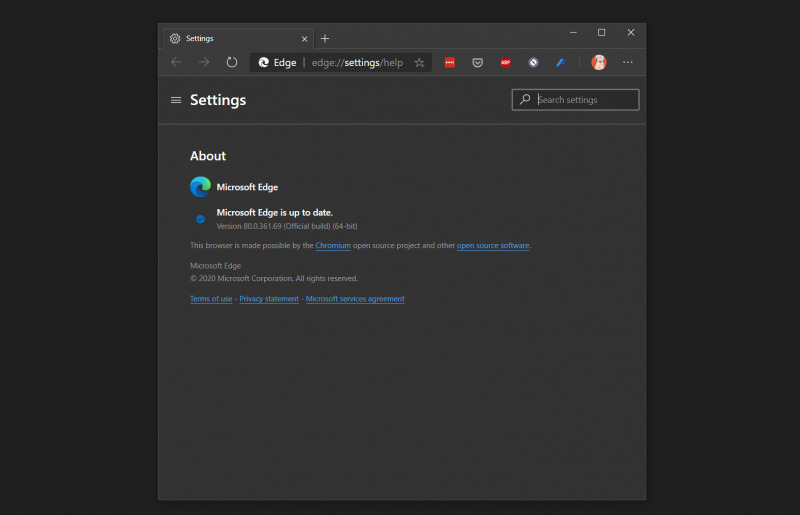Minimize the Edge window
800x515 pixels.
573,32
